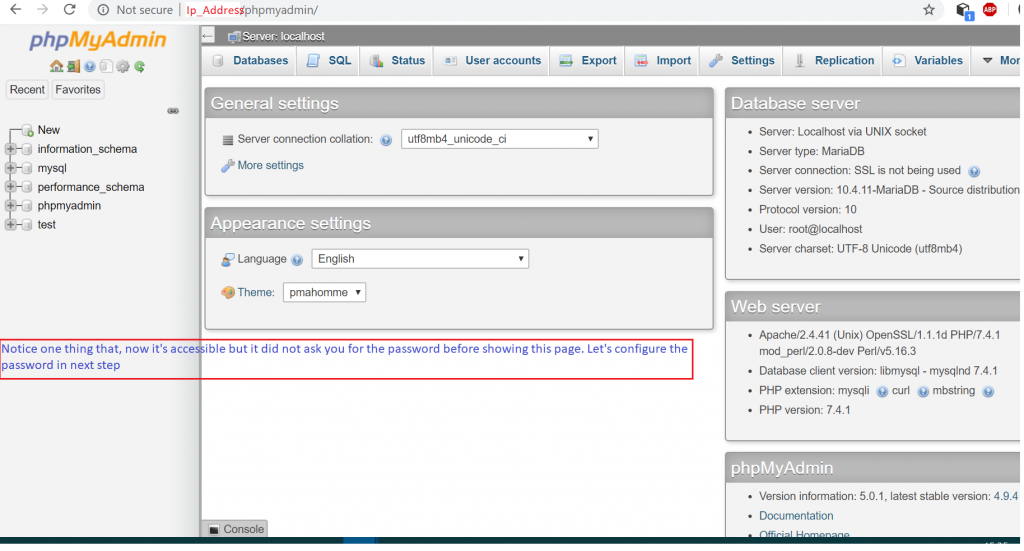Open the Server connection collation dropdown
Screen dimensions: 1024x551
[500, 139]
